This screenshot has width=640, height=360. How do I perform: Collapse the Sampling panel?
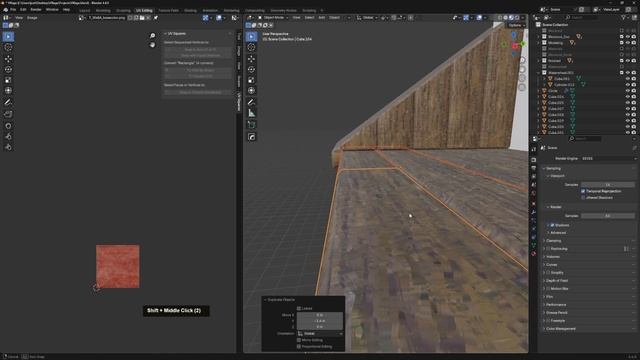pyautogui.click(x=553, y=168)
